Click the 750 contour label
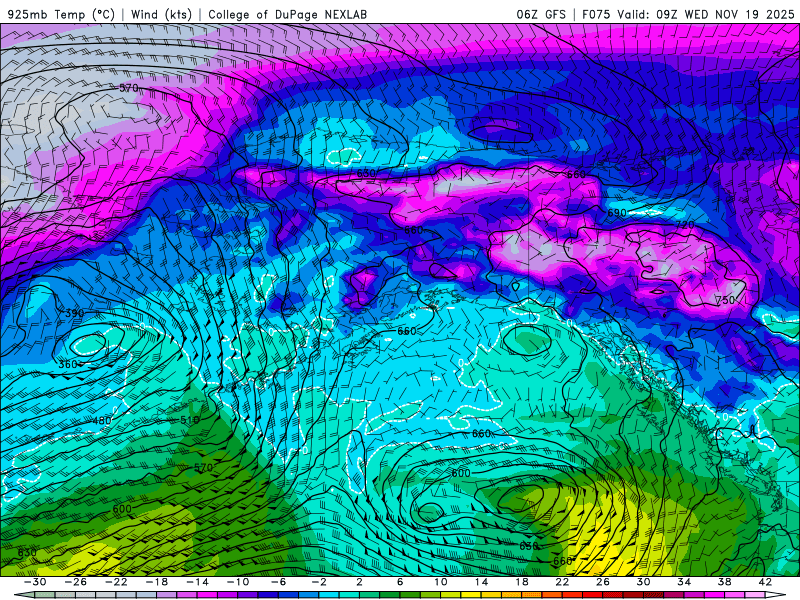Screen dimensions: 800x600 pos(725,300)
